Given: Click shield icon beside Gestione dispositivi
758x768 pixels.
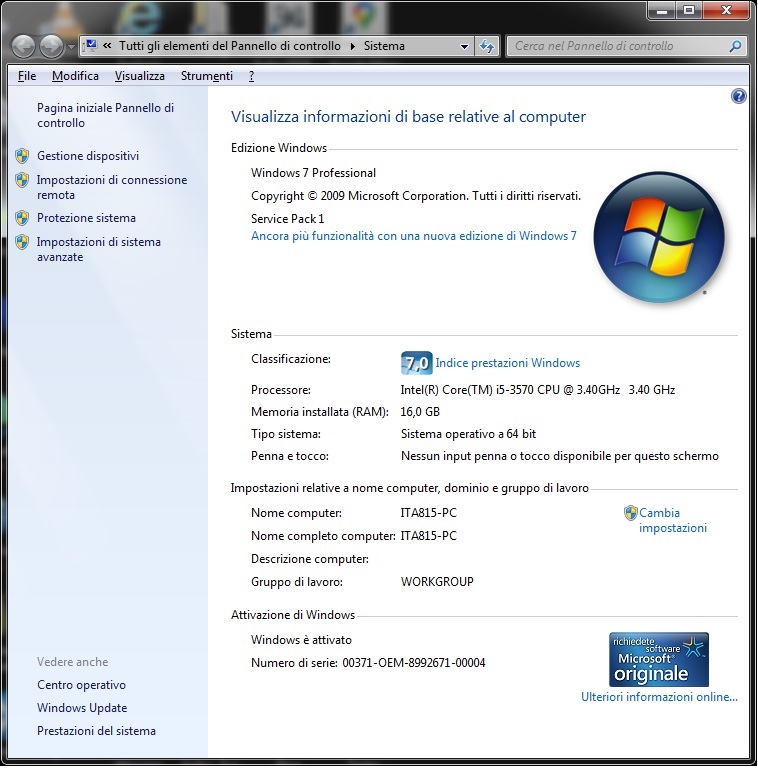Looking at the screenshot, I should point(22,156).
